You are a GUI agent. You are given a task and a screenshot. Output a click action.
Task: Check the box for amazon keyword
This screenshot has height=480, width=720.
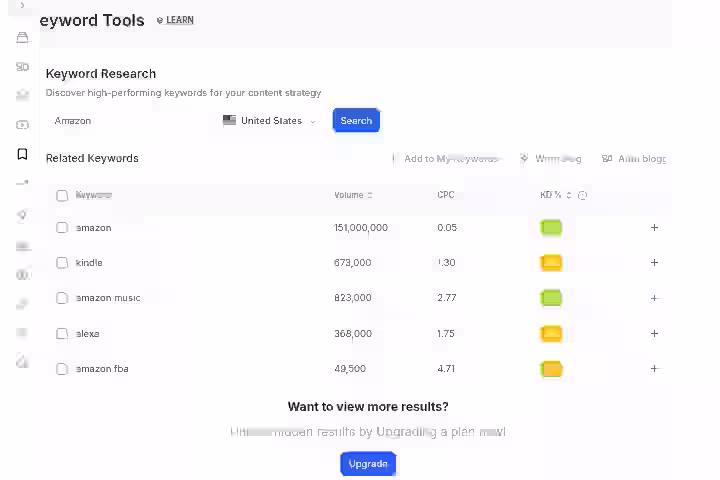62,228
